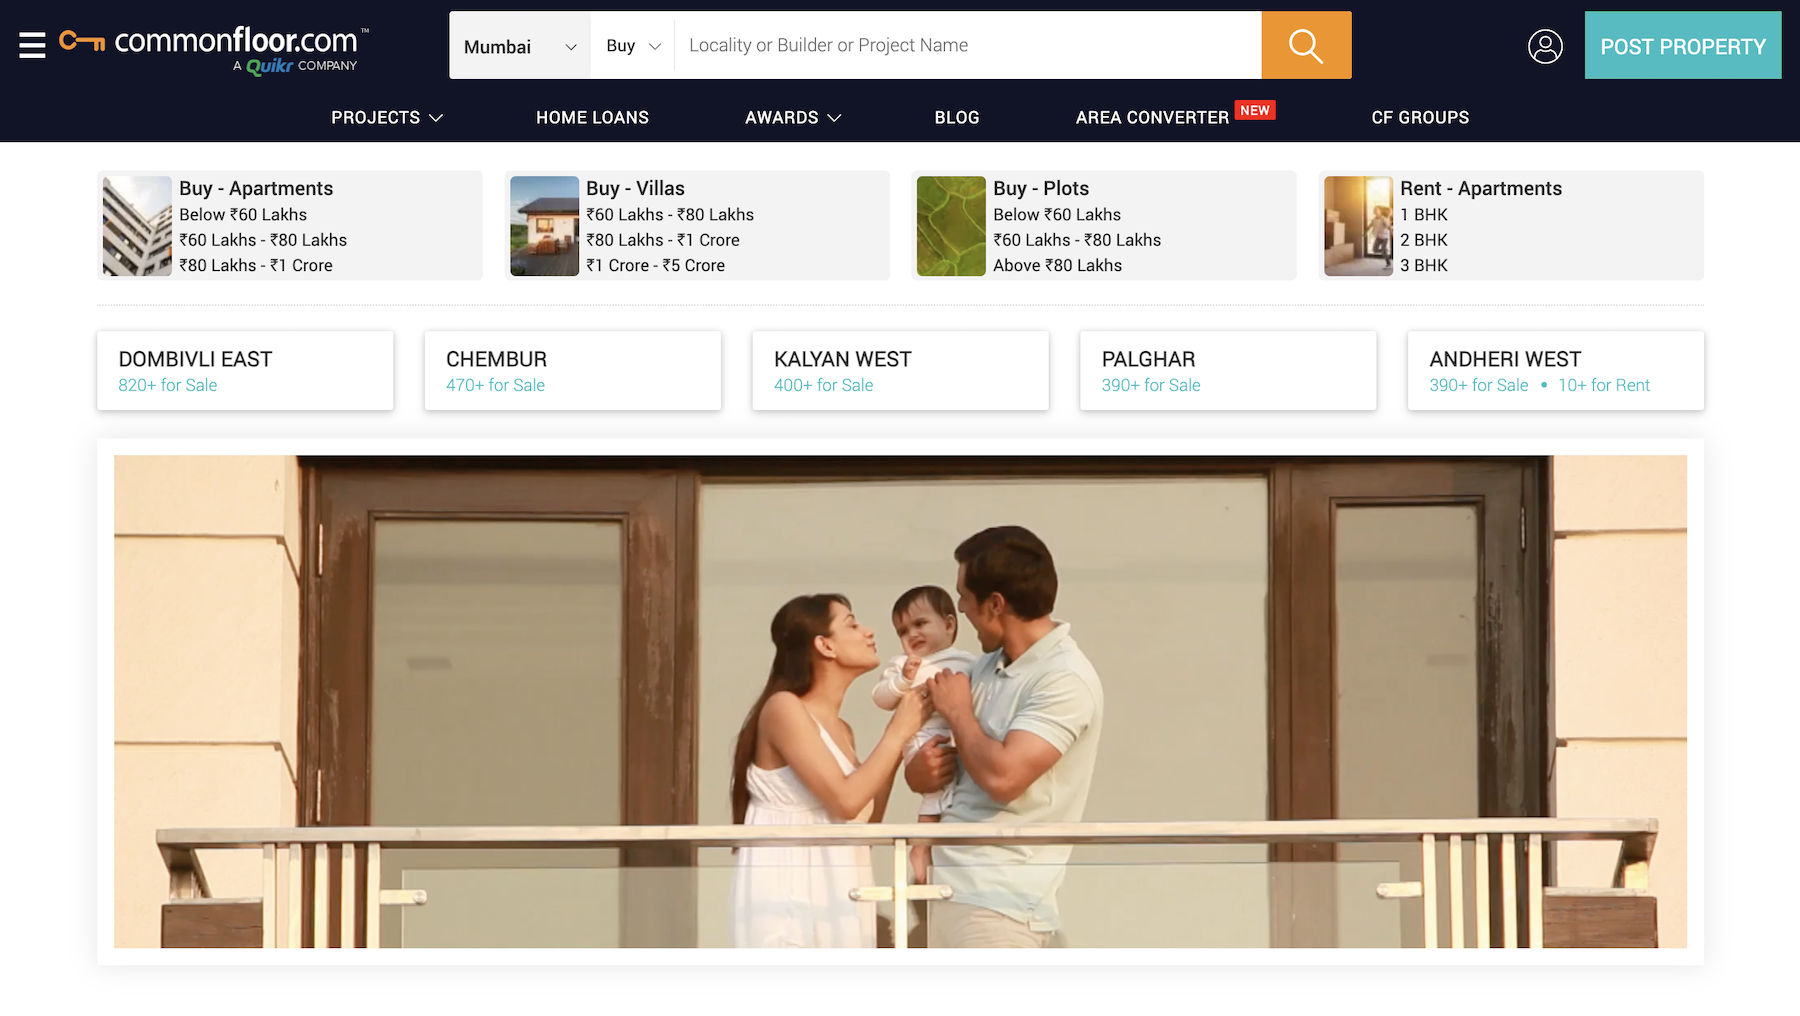Click 10+ for Rent under Andheri West

tap(1604, 385)
